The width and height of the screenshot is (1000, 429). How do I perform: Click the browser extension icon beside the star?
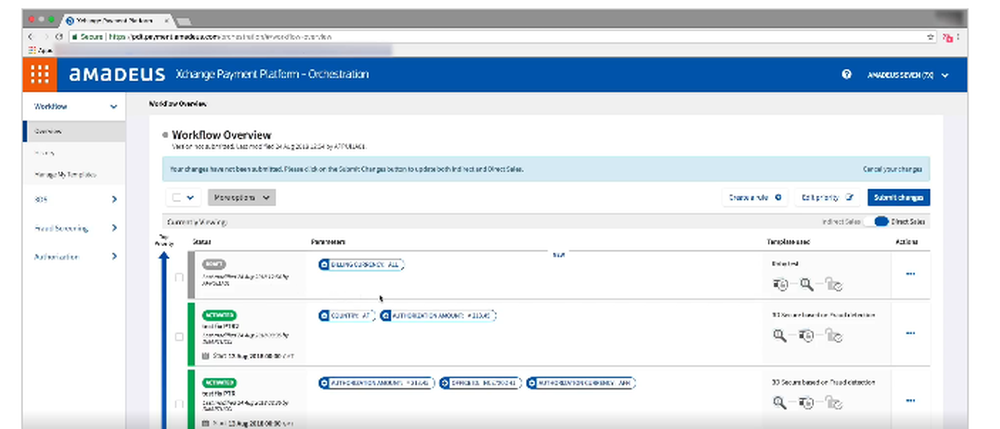pos(948,38)
